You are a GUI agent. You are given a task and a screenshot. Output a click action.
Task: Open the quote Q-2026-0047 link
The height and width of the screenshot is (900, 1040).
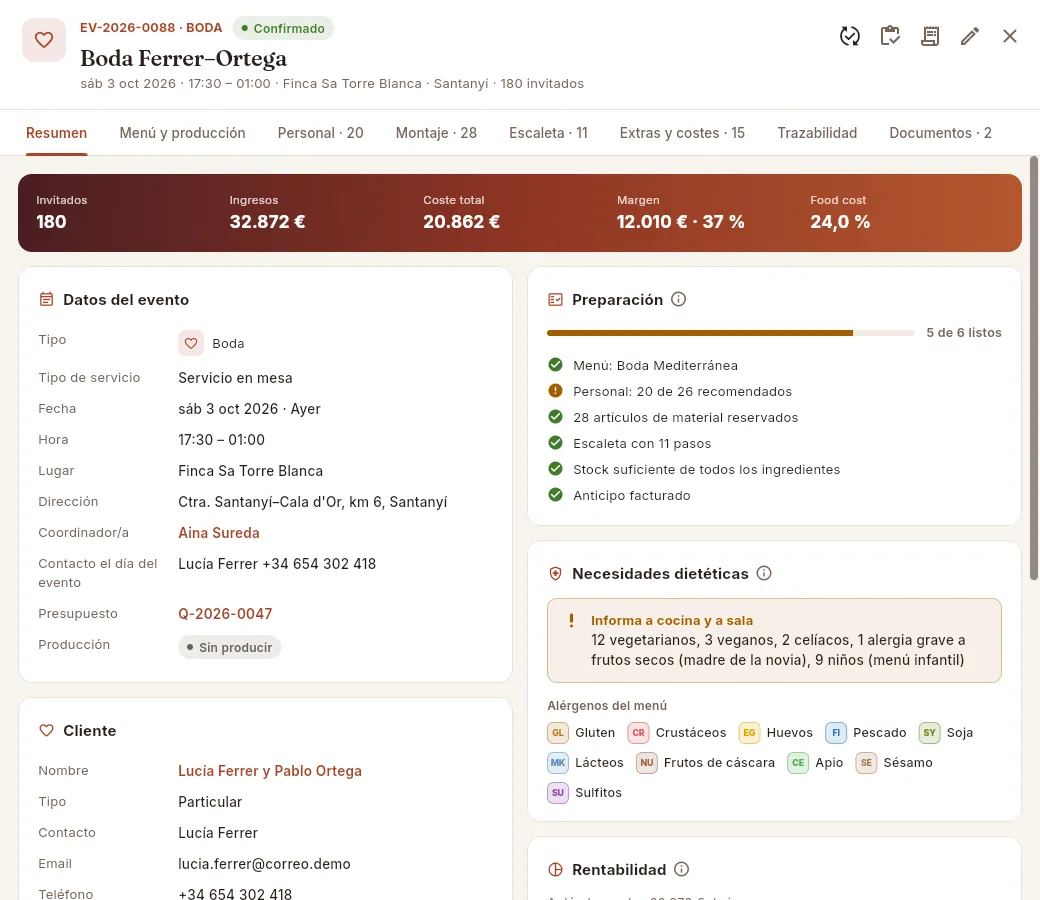pos(225,613)
